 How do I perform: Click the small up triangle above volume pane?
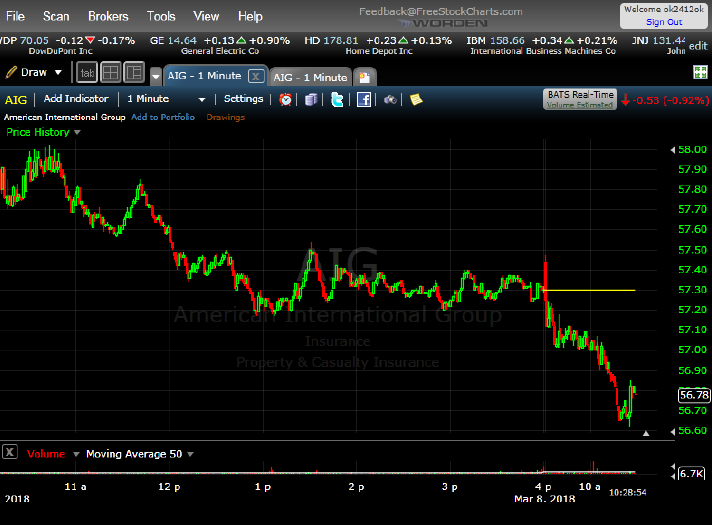pos(646,434)
